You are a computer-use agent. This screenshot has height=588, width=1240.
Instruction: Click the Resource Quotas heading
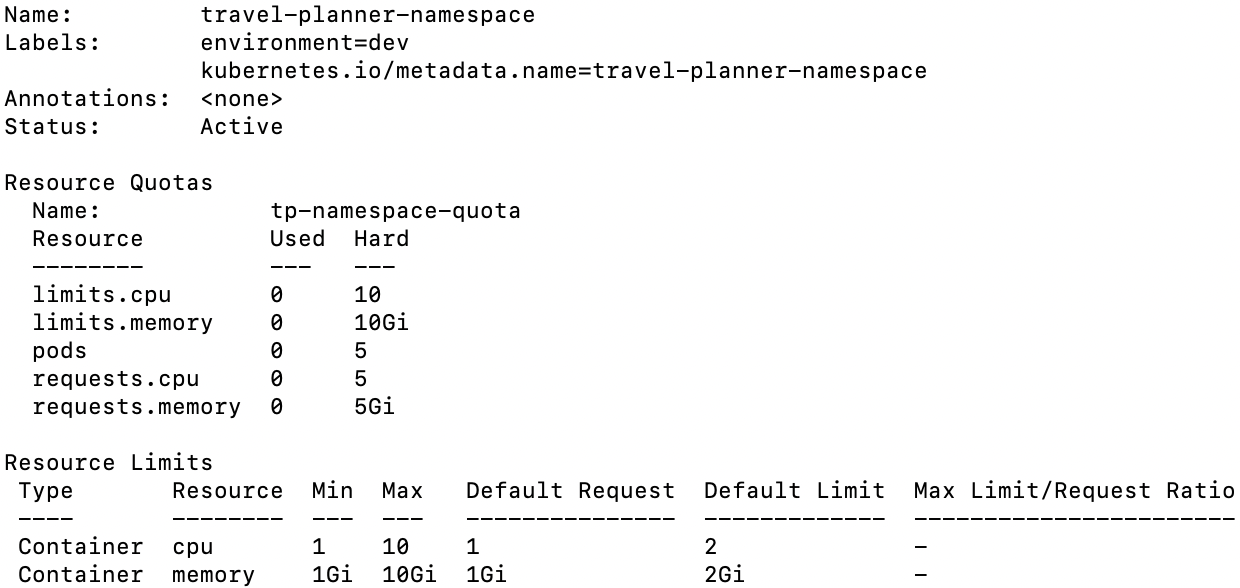(x=109, y=183)
